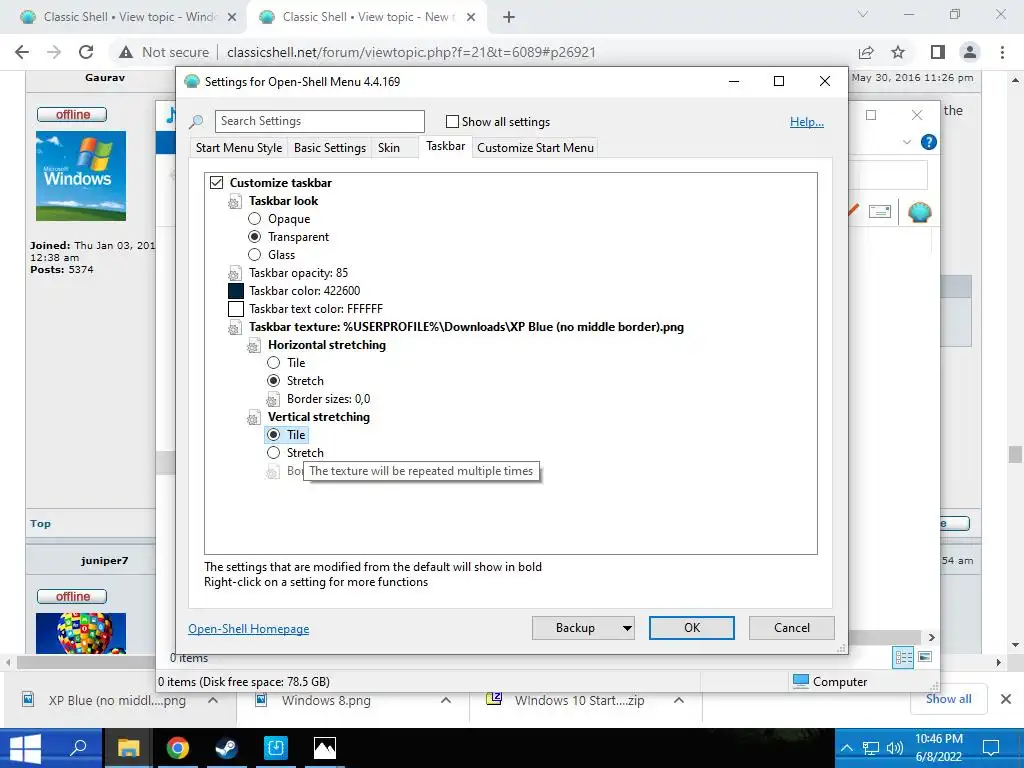Click the Horizontal stretching setting icon
The width and height of the screenshot is (1024, 768).
[x=253, y=345]
